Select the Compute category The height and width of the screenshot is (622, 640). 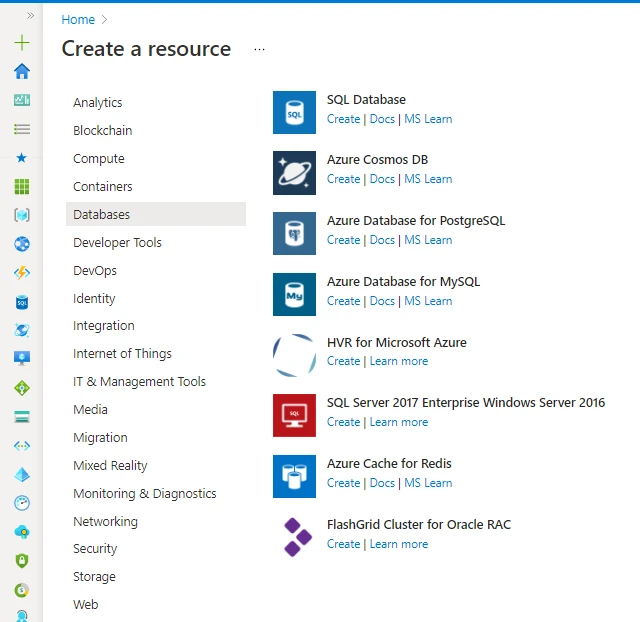(x=99, y=159)
